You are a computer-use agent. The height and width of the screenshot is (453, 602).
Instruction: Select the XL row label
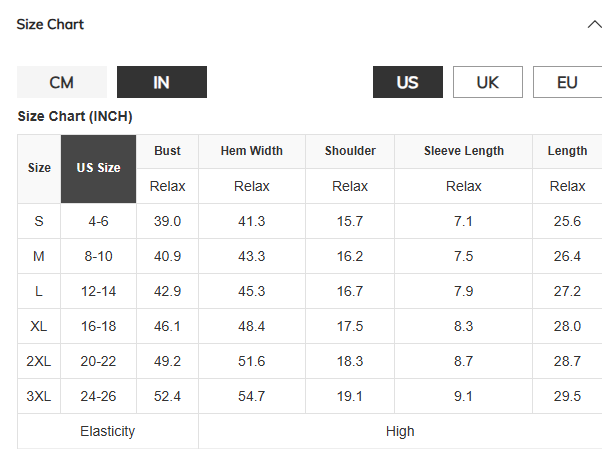[x=39, y=326]
